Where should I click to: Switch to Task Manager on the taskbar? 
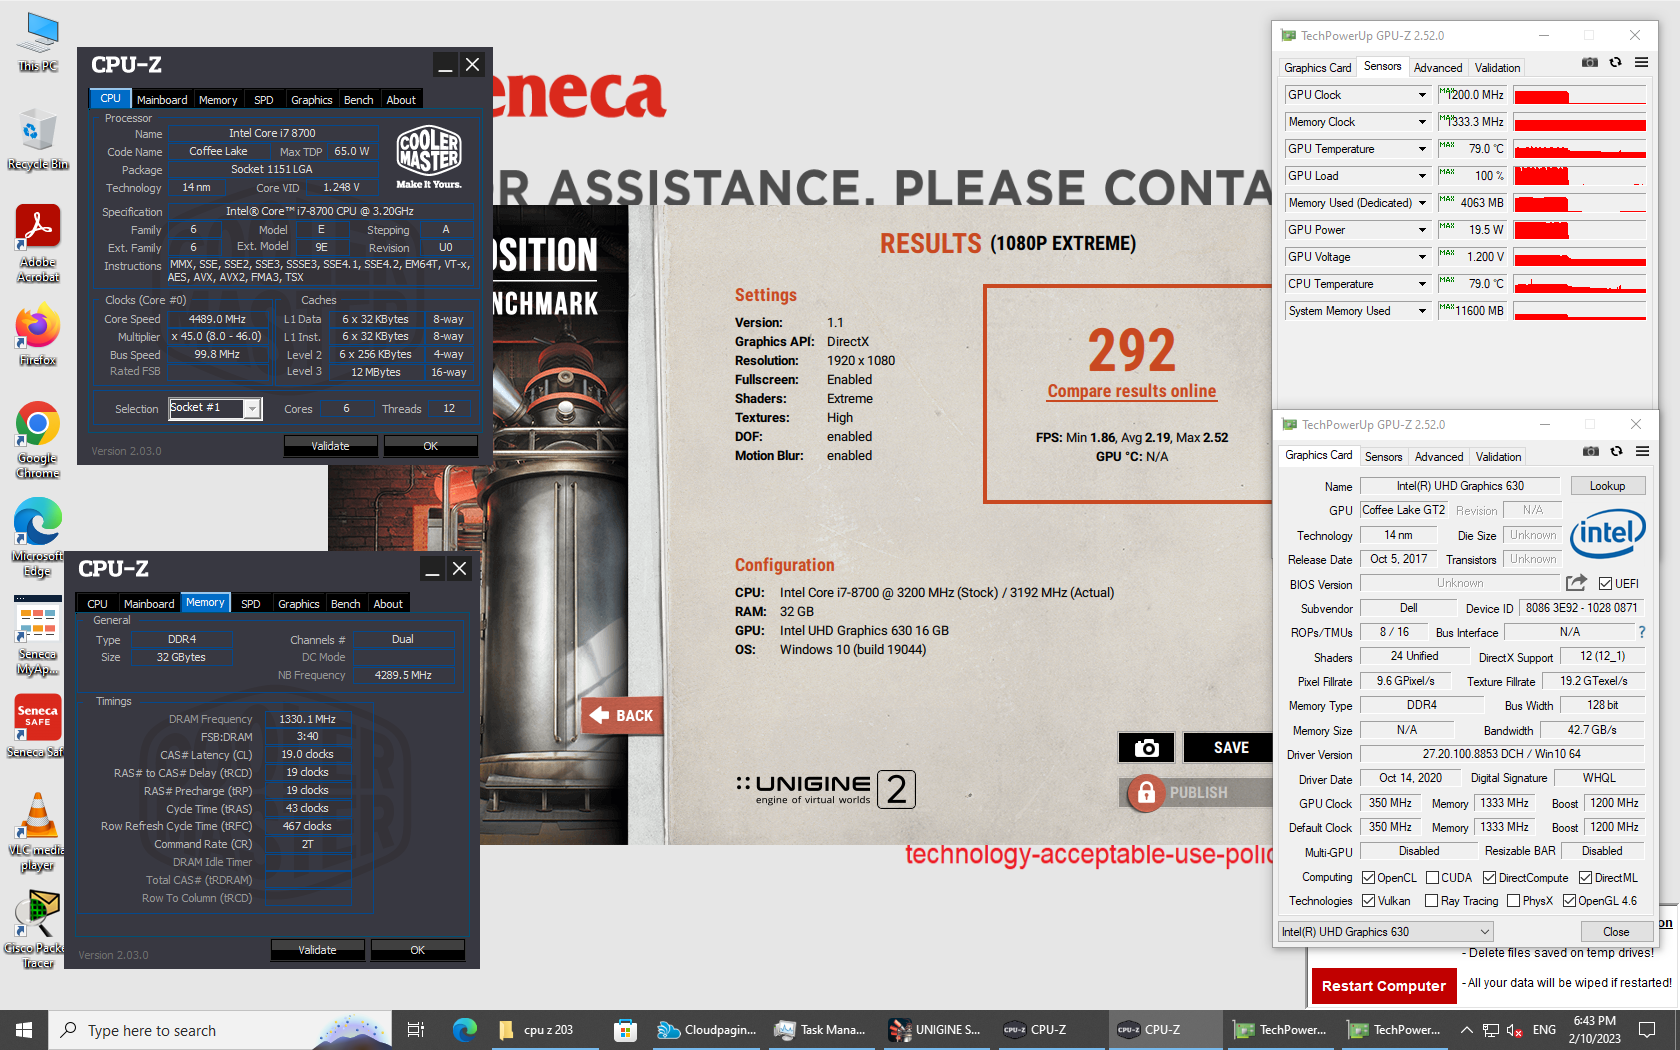coord(820,1030)
